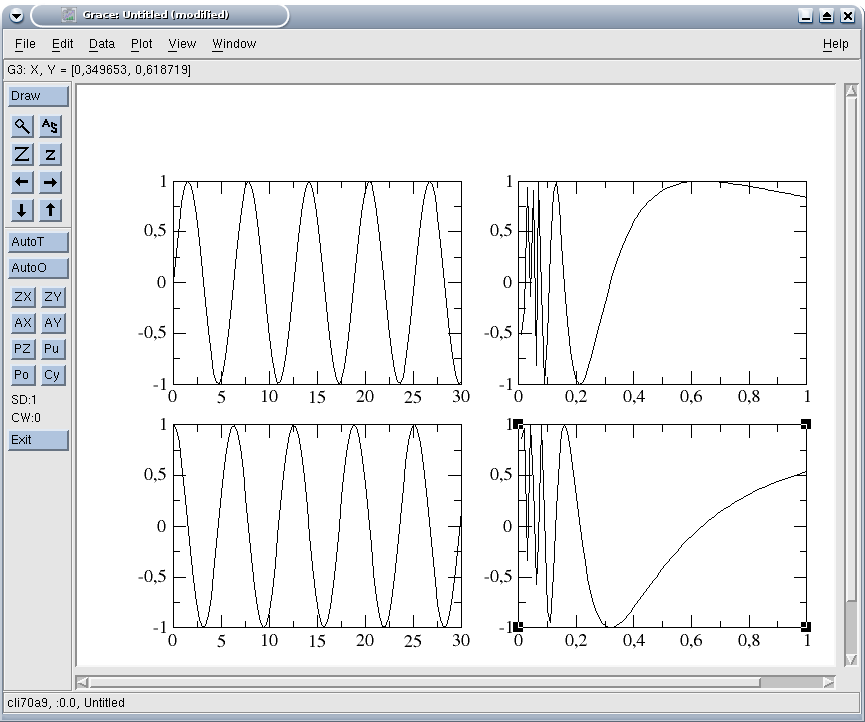Click the Draw redraw button

tap(38, 96)
